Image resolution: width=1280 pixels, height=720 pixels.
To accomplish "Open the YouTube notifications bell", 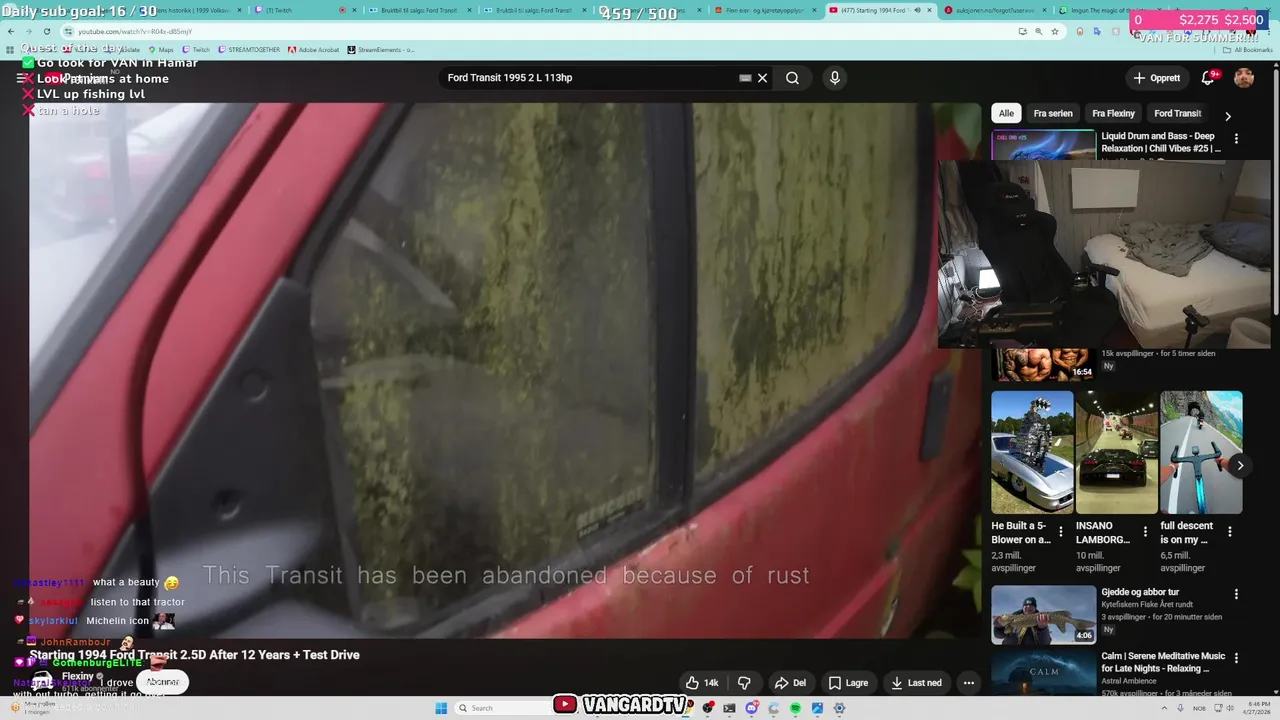I will click(1208, 78).
